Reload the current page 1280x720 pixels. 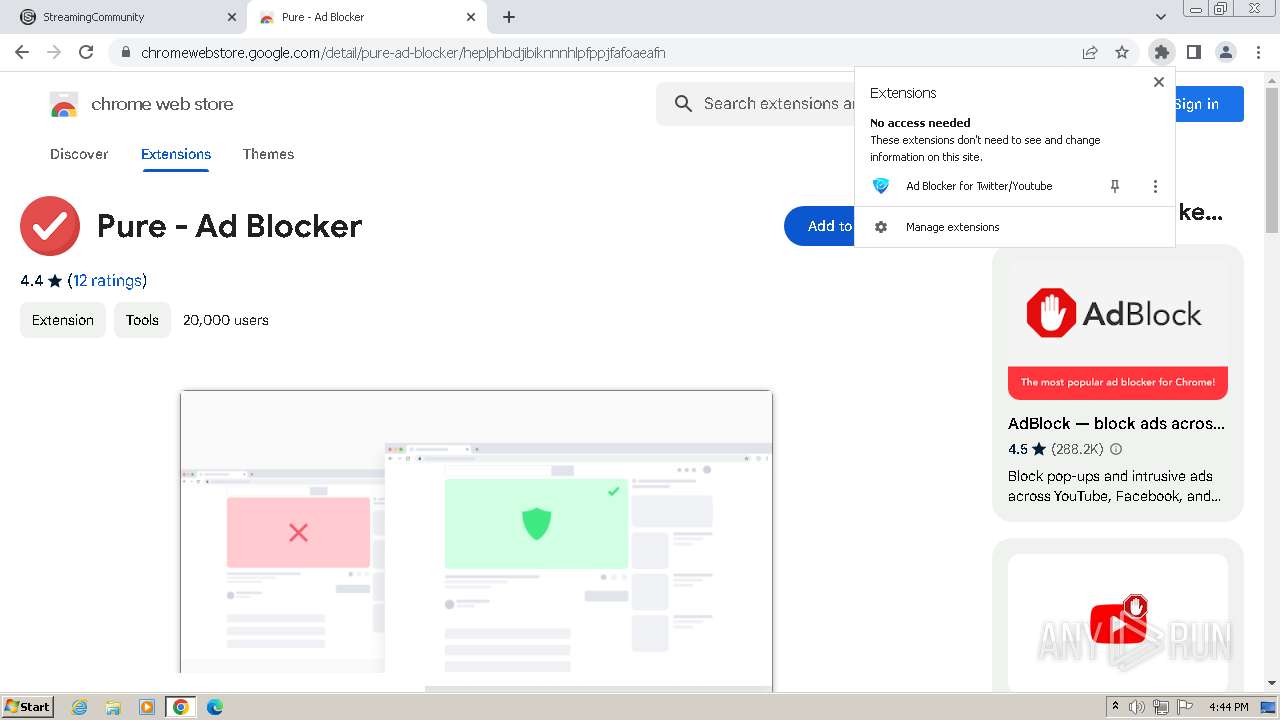[86, 52]
